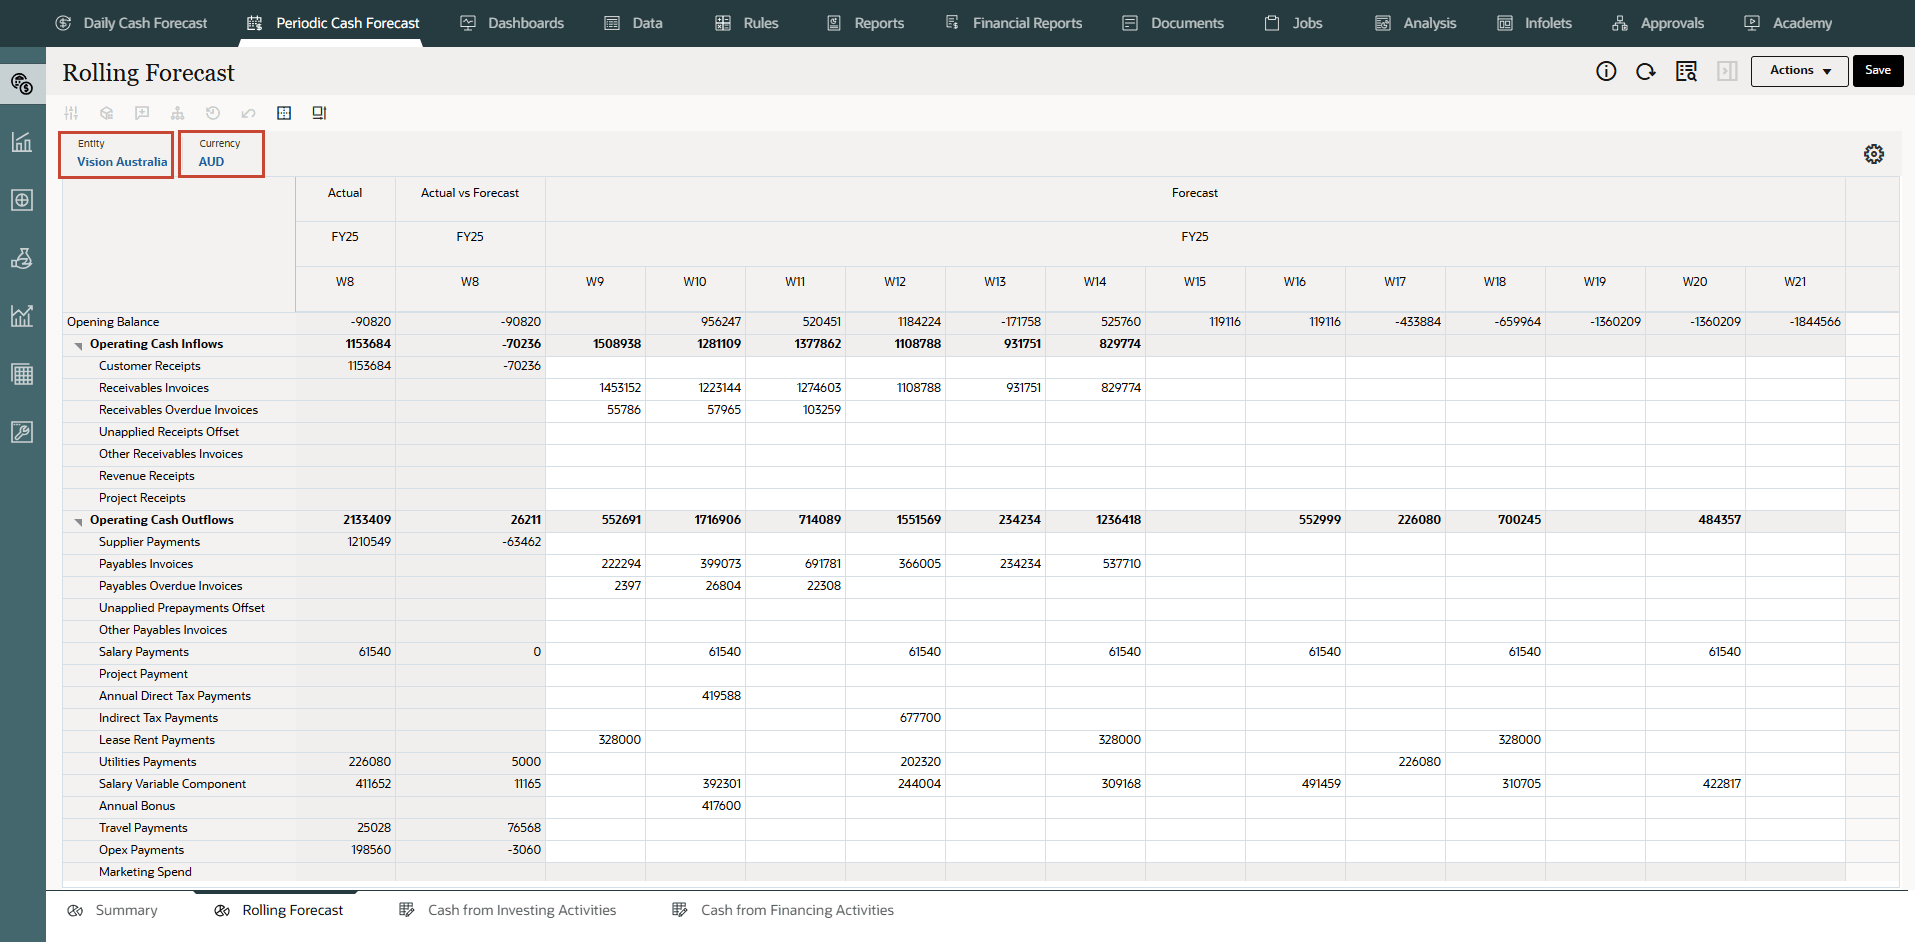Select the Lease Rent Payments row label
The image size is (1915, 942).
(157, 740)
